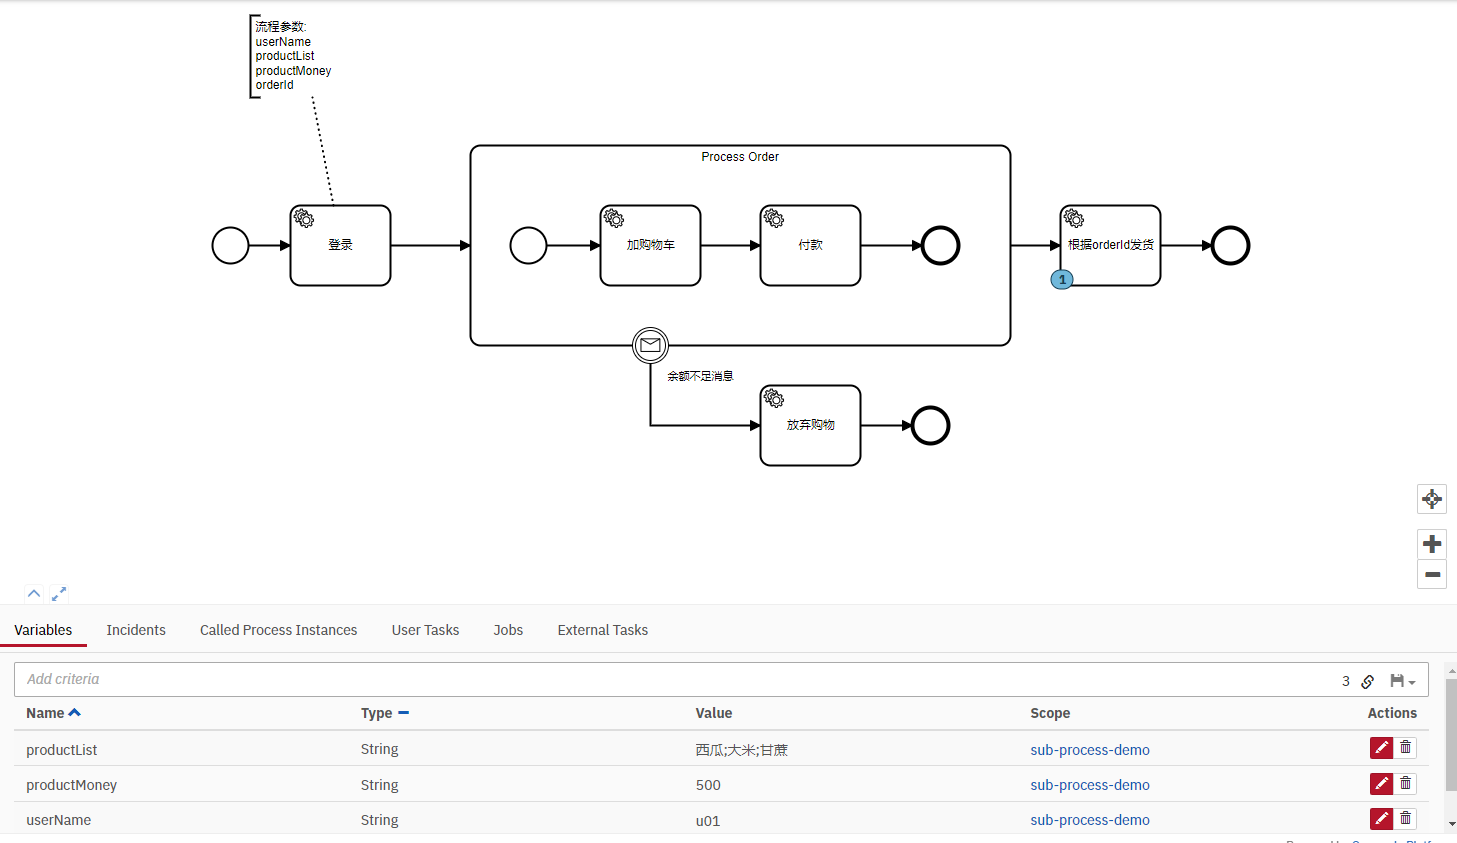Sort variables by Name column

point(53,713)
